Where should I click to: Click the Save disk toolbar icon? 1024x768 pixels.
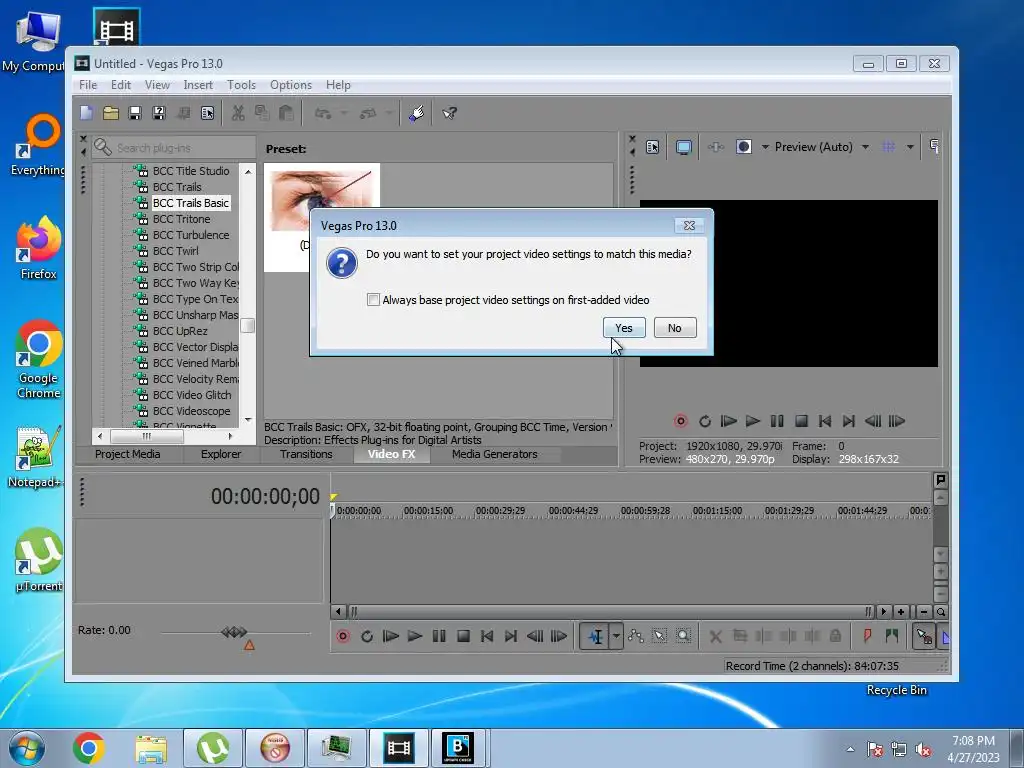click(135, 113)
